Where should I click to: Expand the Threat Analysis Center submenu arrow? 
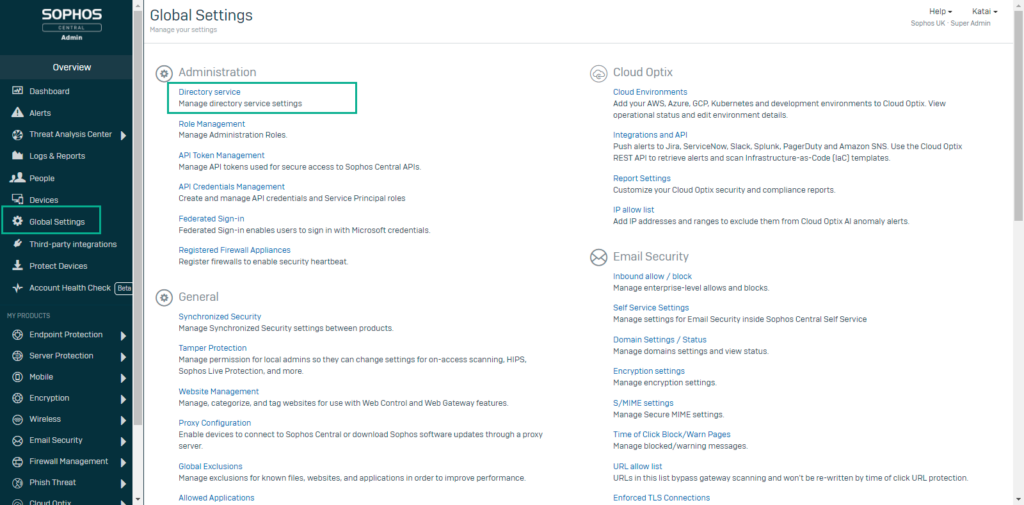click(123, 135)
